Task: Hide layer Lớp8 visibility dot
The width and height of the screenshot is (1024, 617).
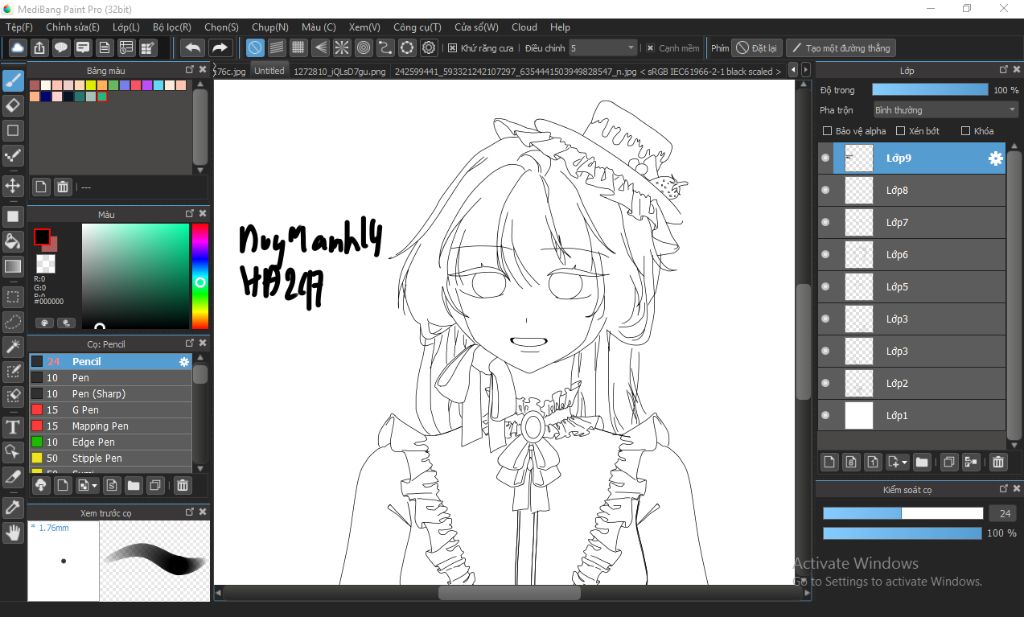Action: click(x=825, y=190)
